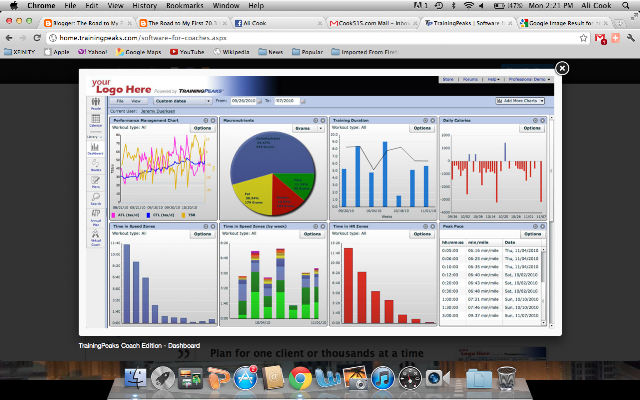
Task: Close the Time in HR Zones panel
Action: click(x=432, y=226)
